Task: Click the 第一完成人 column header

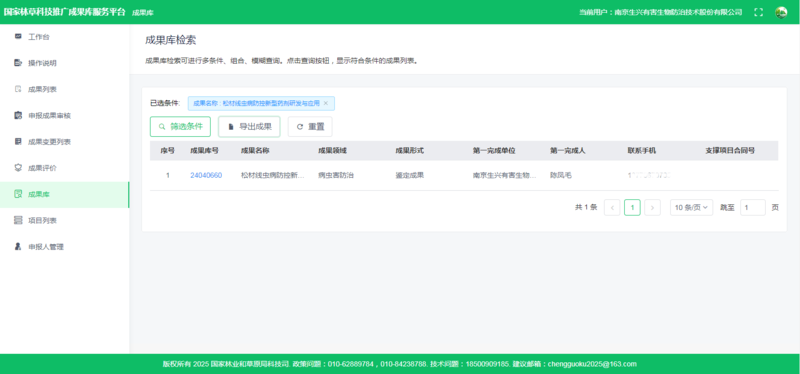Action: [568, 151]
